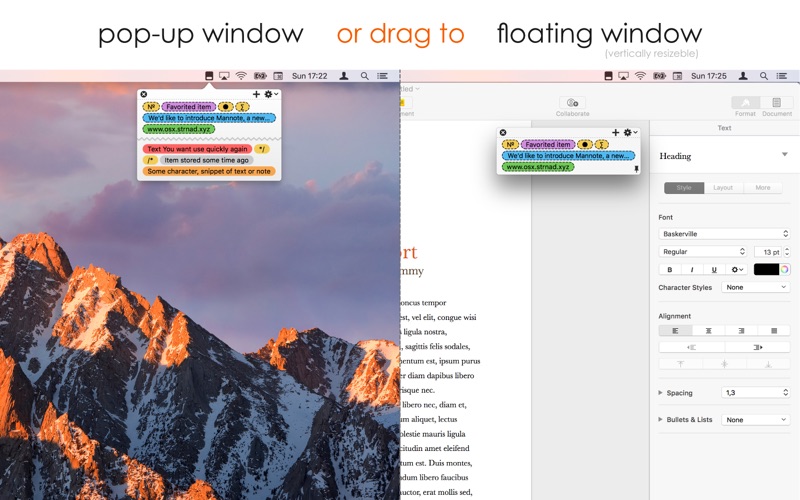
Task: Select the '*/' snippet in the pop-up window
Action: [262, 149]
